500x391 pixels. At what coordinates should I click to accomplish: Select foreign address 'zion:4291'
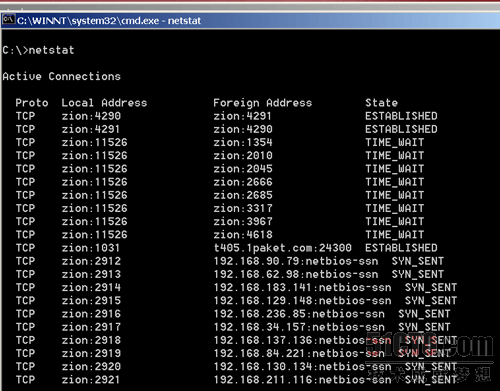[x=243, y=116]
